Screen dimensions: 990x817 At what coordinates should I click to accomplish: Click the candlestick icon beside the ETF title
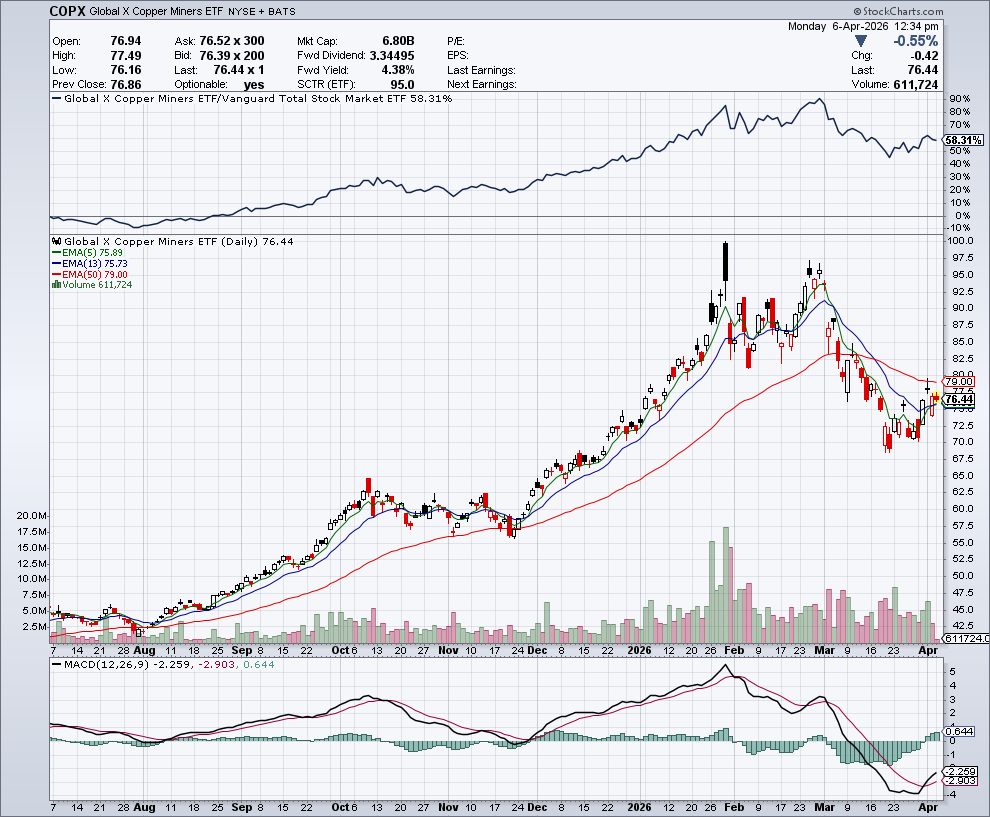pos(56,241)
